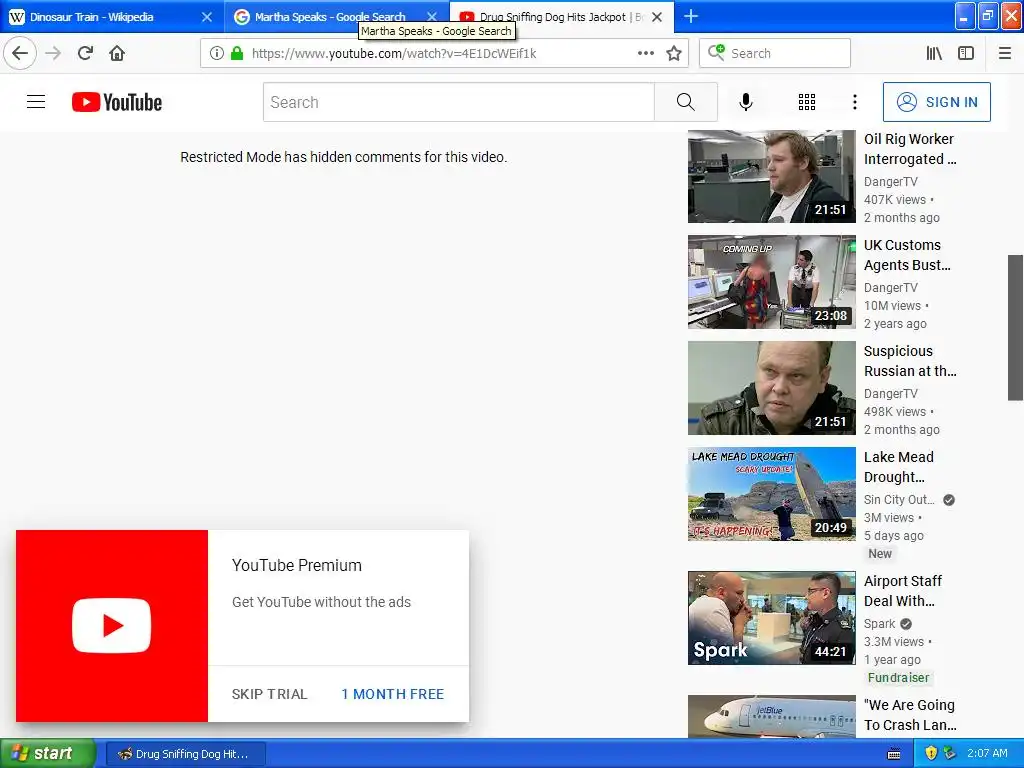The height and width of the screenshot is (768, 1024).
Task: Open a new browser tab with plus
Action: (x=691, y=16)
